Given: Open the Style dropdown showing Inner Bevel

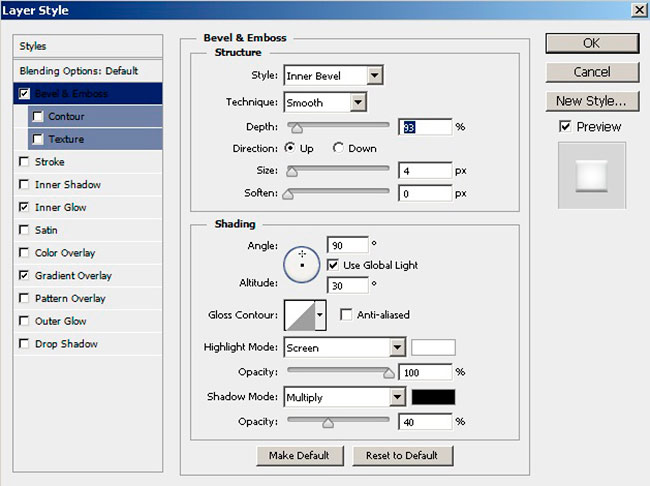Looking at the screenshot, I should pos(333,75).
